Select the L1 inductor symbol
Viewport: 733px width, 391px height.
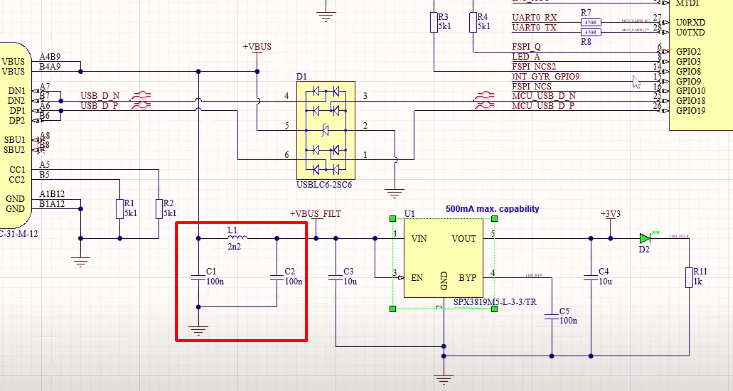(x=237, y=238)
